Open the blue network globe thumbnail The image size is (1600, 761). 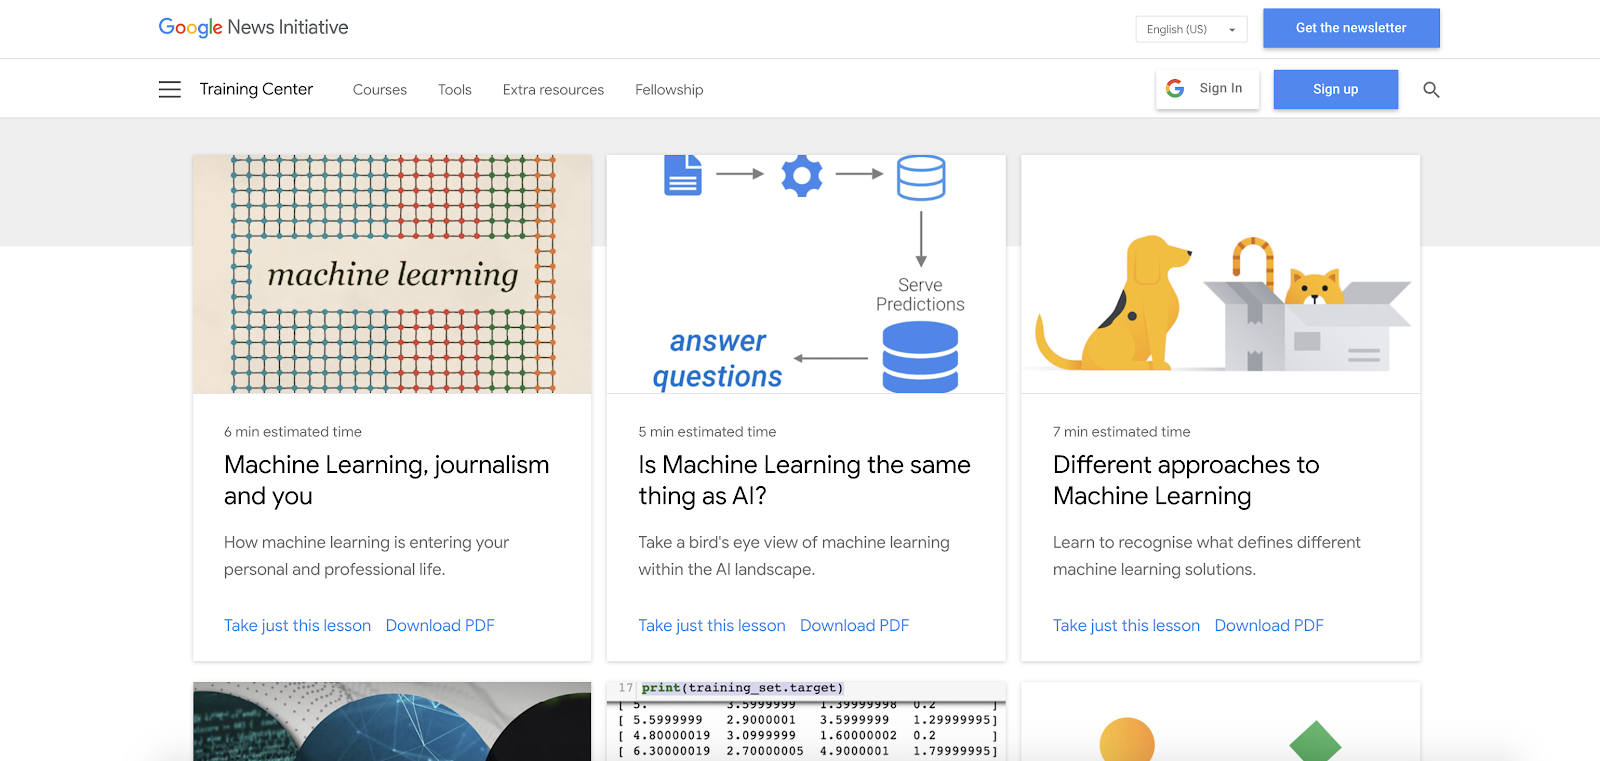click(392, 721)
